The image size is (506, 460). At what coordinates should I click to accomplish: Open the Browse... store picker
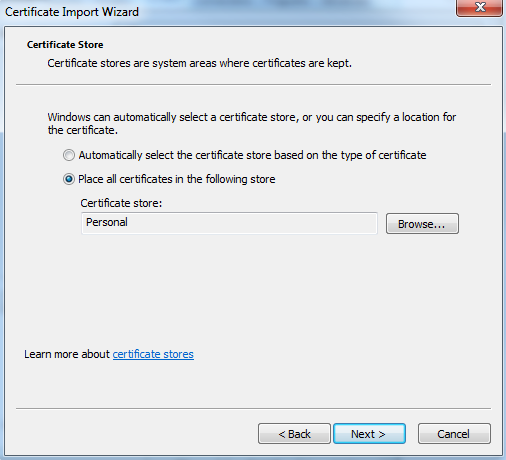point(422,224)
